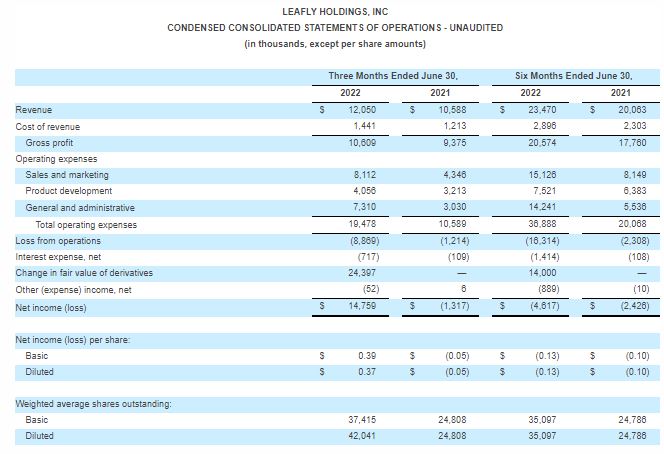Select the Diluted shares value 42,041
Viewport: 664px width, 454px height.
363,436
